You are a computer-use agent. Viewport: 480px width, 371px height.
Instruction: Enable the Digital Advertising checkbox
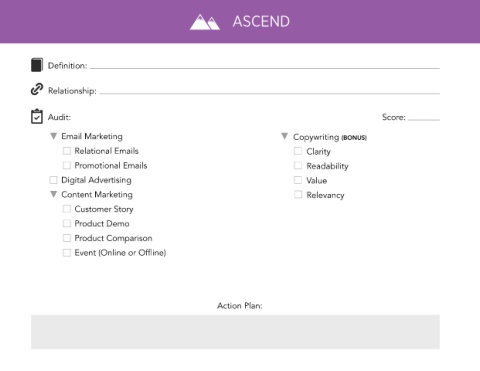(x=53, y=180)
